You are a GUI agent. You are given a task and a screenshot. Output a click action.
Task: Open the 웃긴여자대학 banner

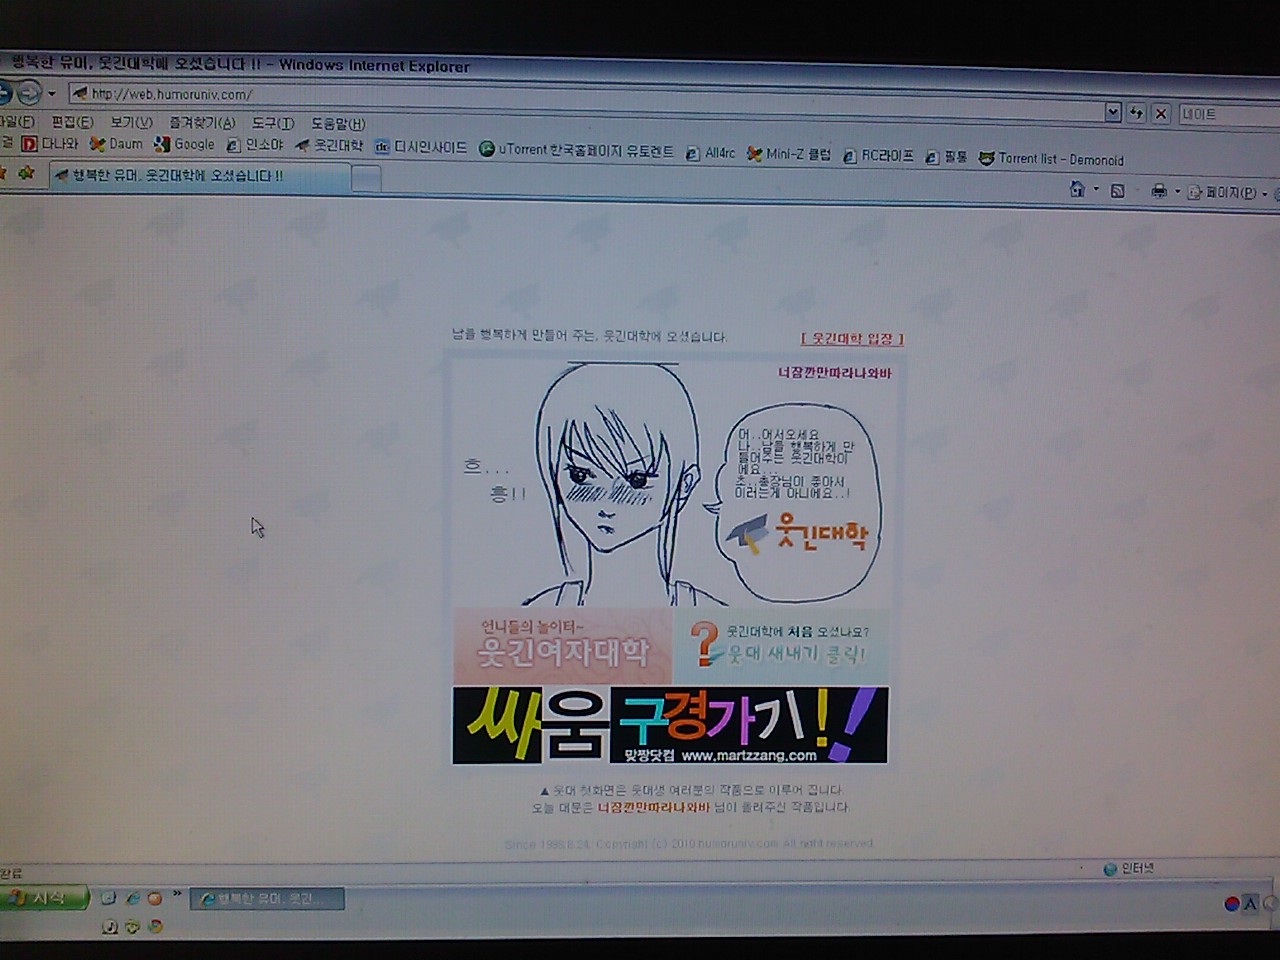(562, 646)
